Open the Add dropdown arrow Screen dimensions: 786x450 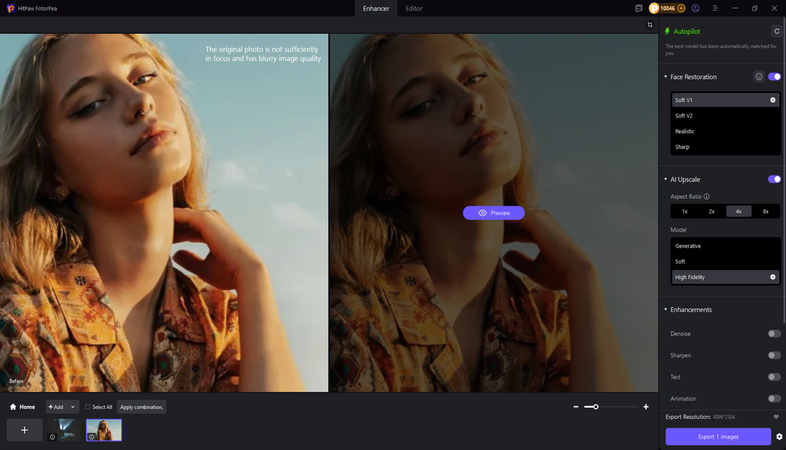73,407
